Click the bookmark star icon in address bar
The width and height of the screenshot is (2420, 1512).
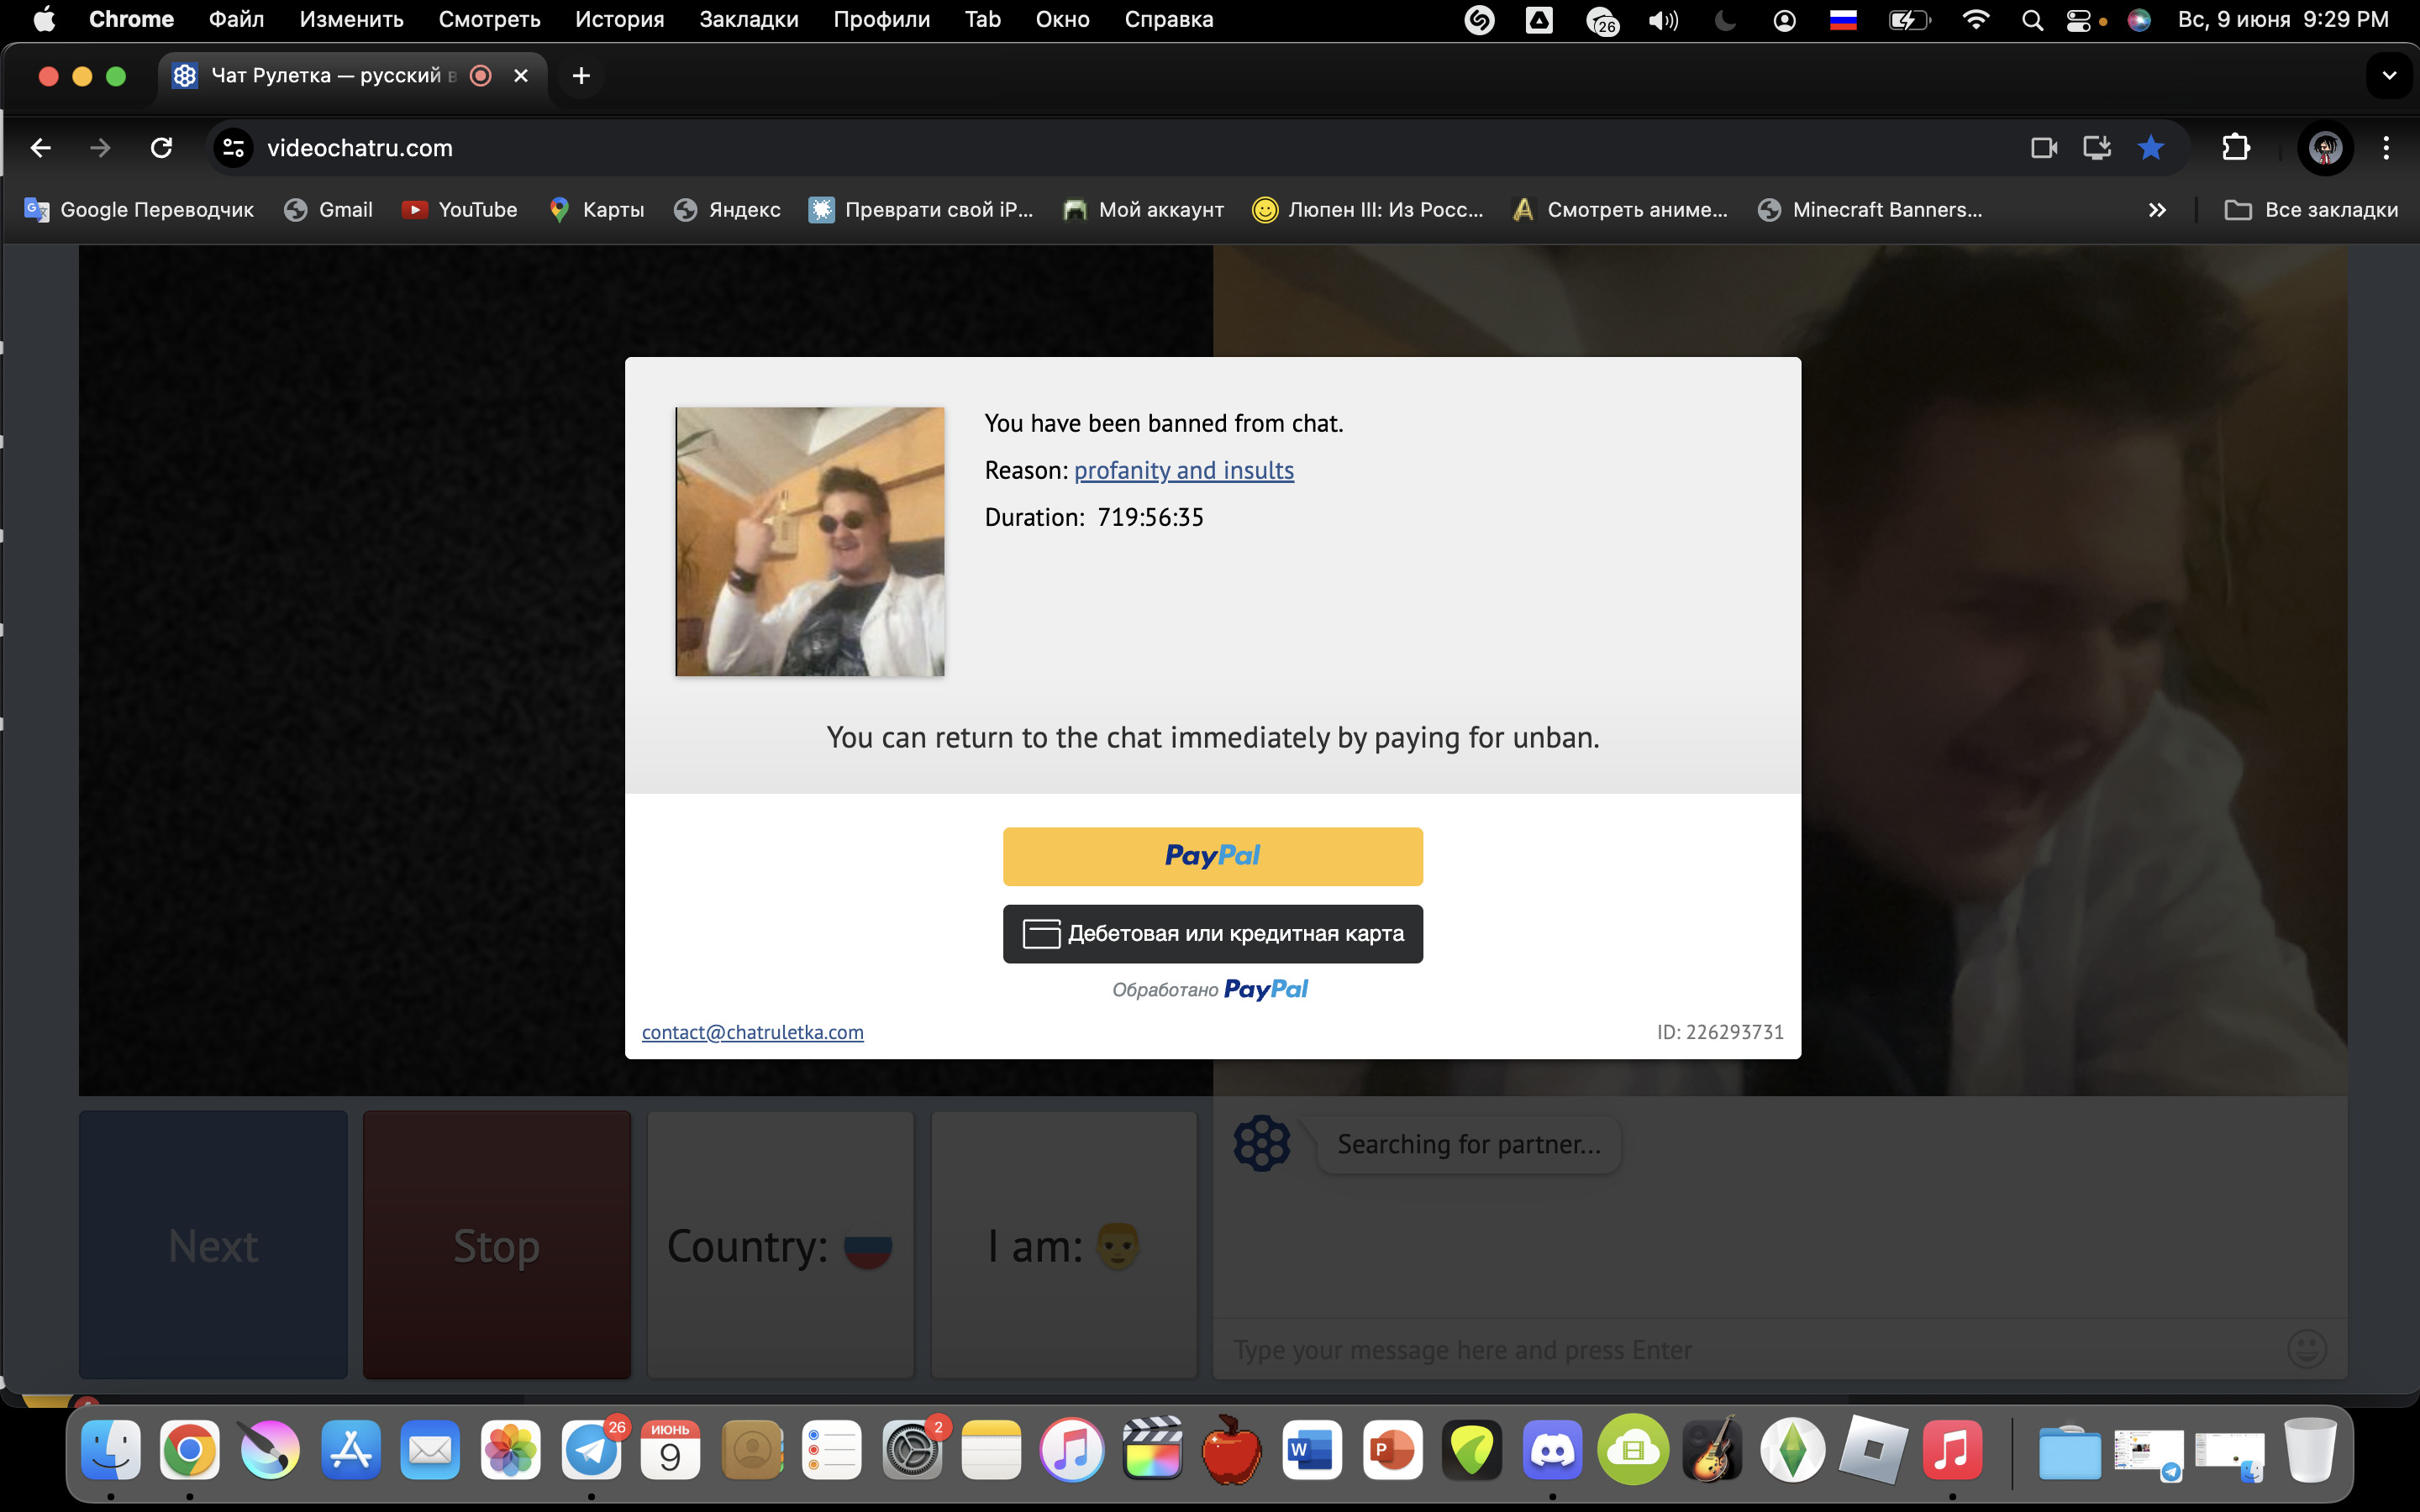tap(2150, 148)
